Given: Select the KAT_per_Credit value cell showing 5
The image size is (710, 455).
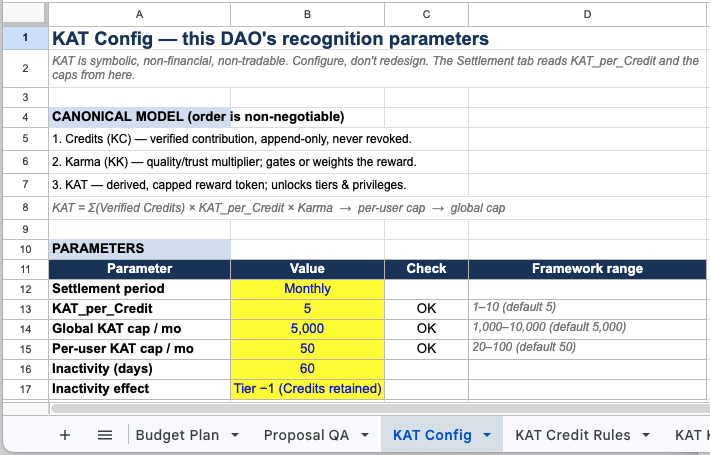Looking at the screenshot, I should pos(307,309).
